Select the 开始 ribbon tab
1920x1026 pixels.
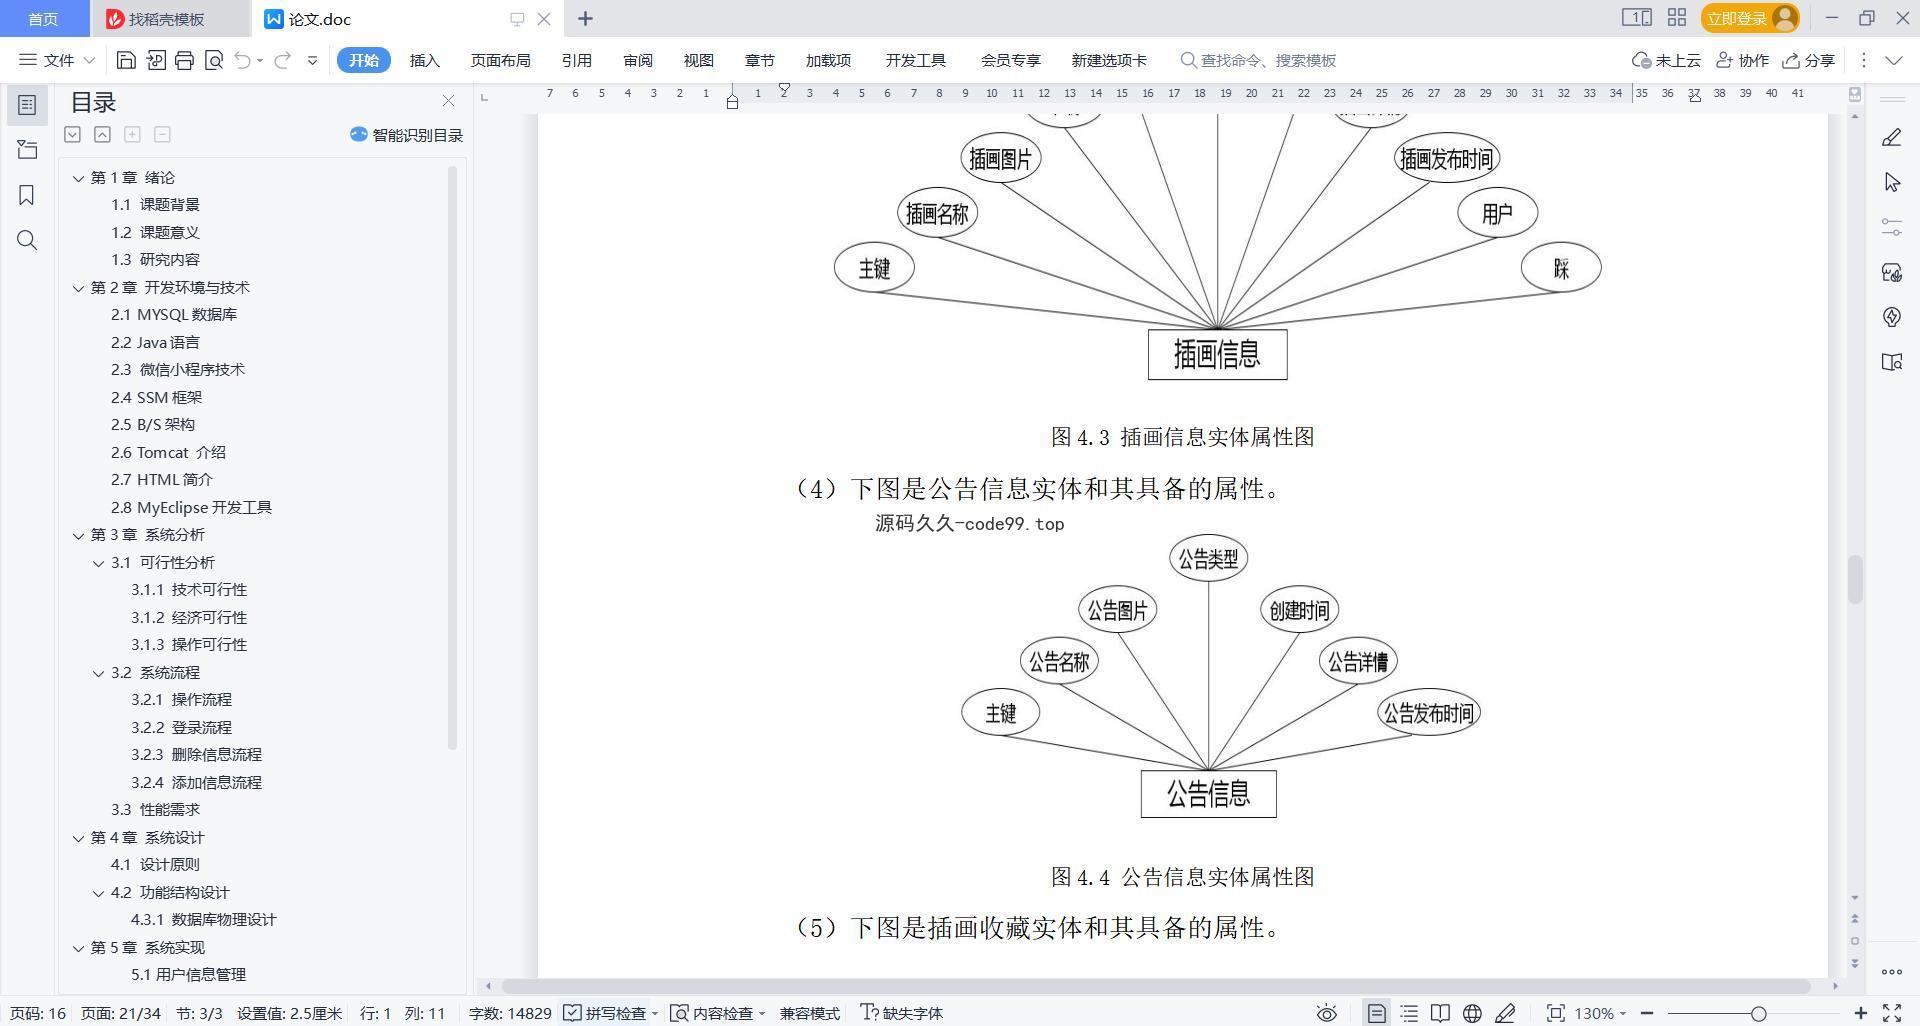coord(363,60)
